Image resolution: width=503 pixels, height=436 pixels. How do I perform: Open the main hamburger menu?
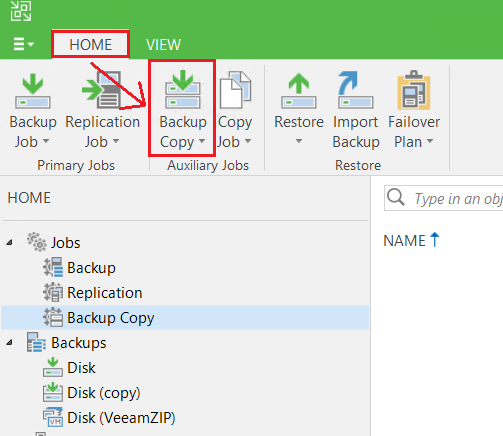tap(23, 44)
